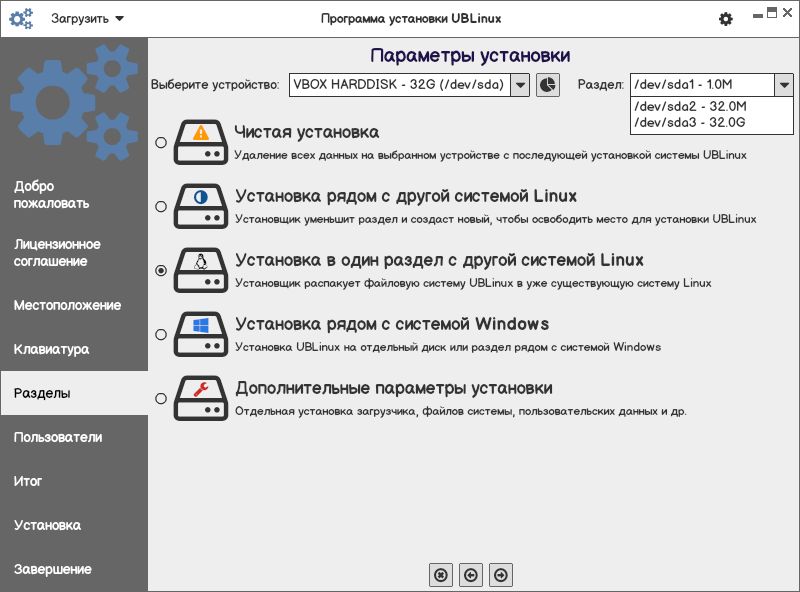Open the settings gear in title bar

pyautogui.click(x=726, y=19)
